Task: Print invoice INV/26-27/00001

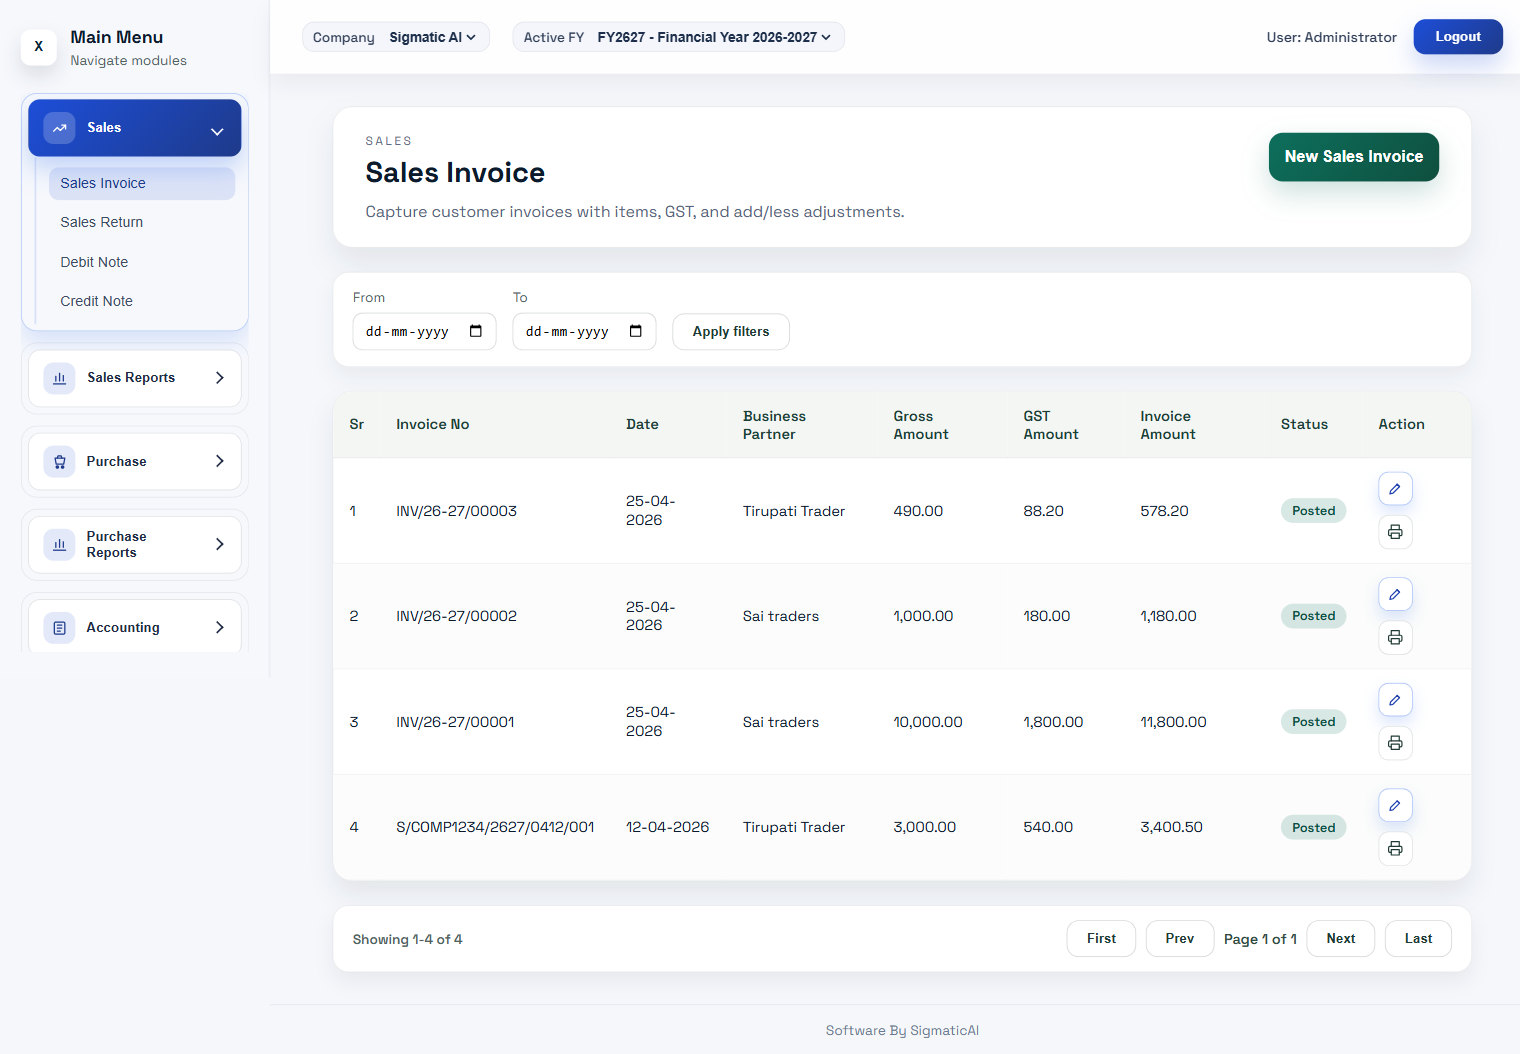Action: click(1395, 743)
